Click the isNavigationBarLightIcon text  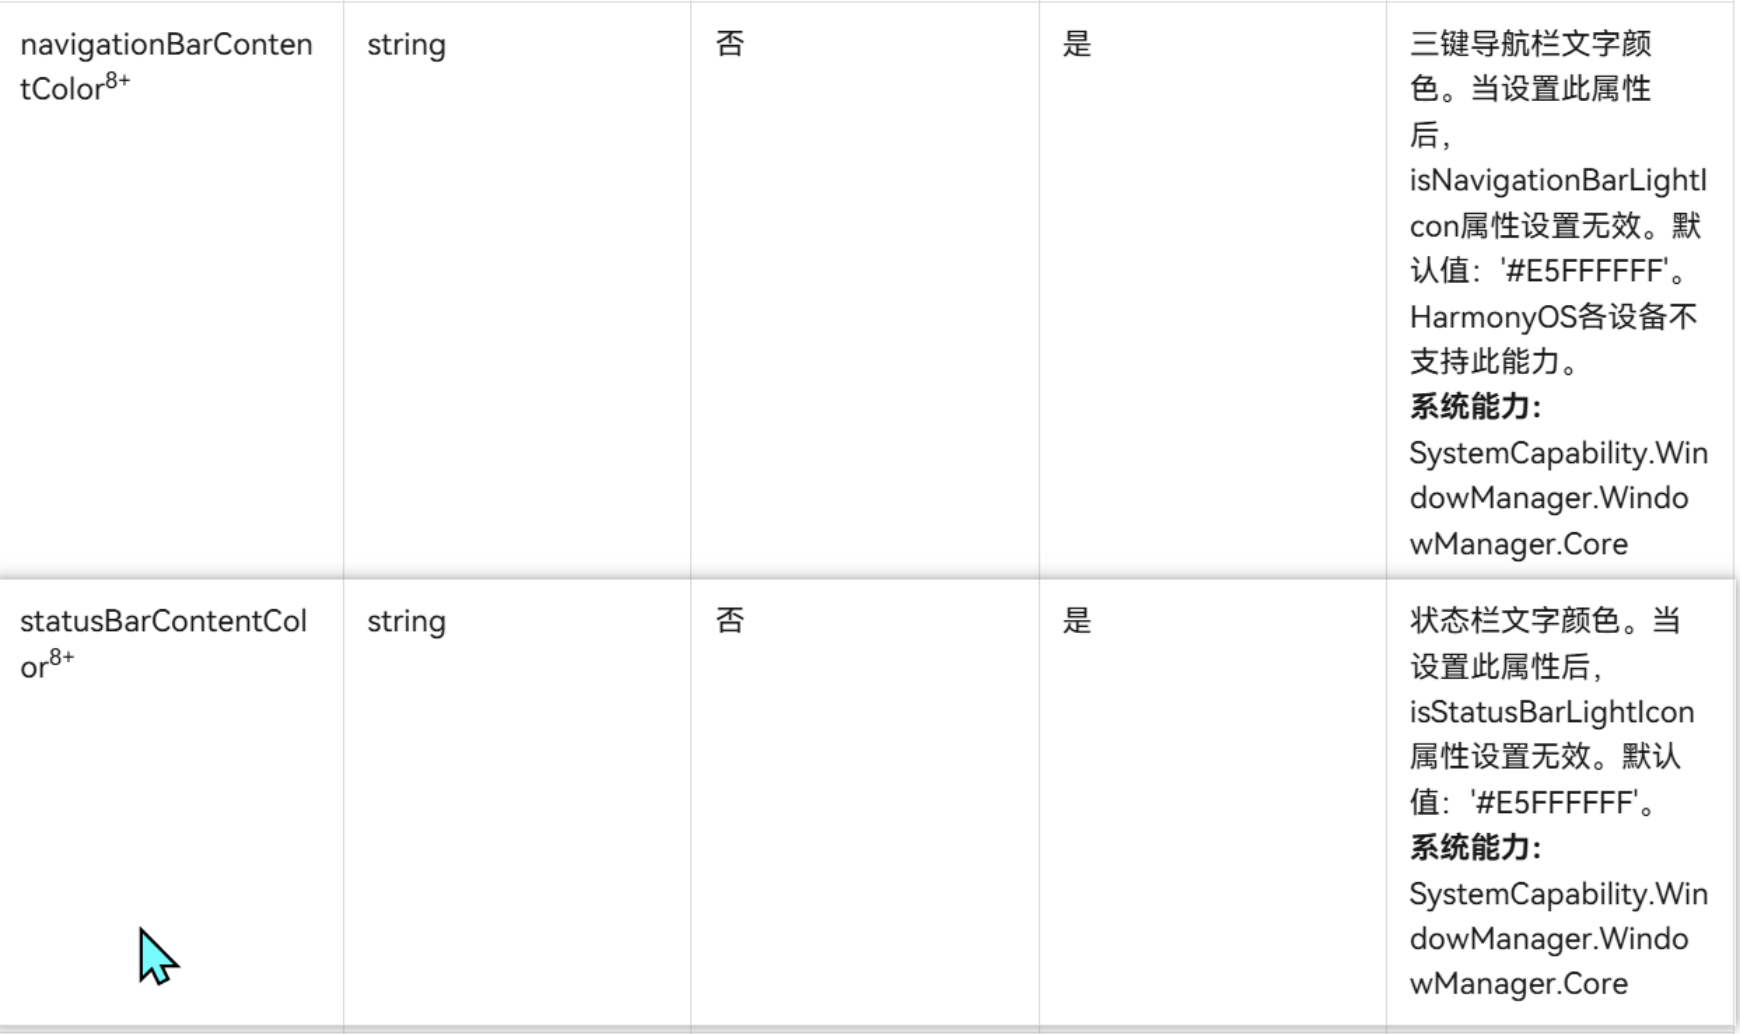(x=1557, y=181)
